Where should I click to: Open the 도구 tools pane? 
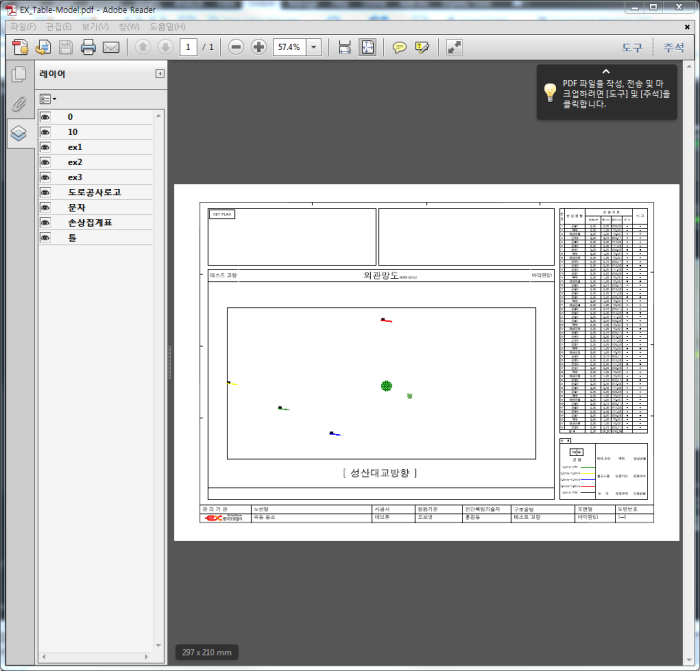[x=632, y=47]
